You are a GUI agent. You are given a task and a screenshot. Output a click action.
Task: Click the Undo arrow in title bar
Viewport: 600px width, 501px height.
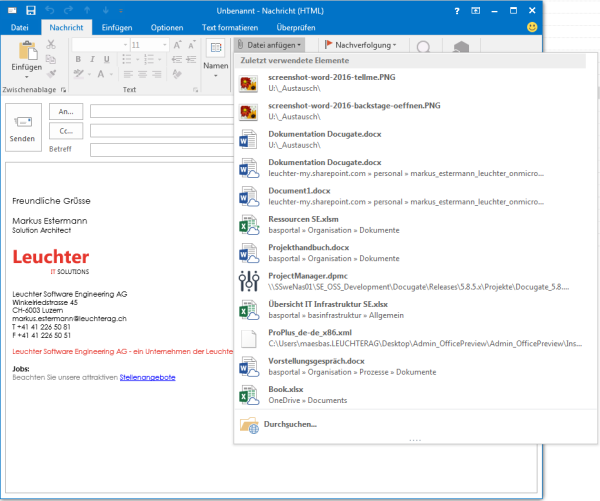point(50,10)
